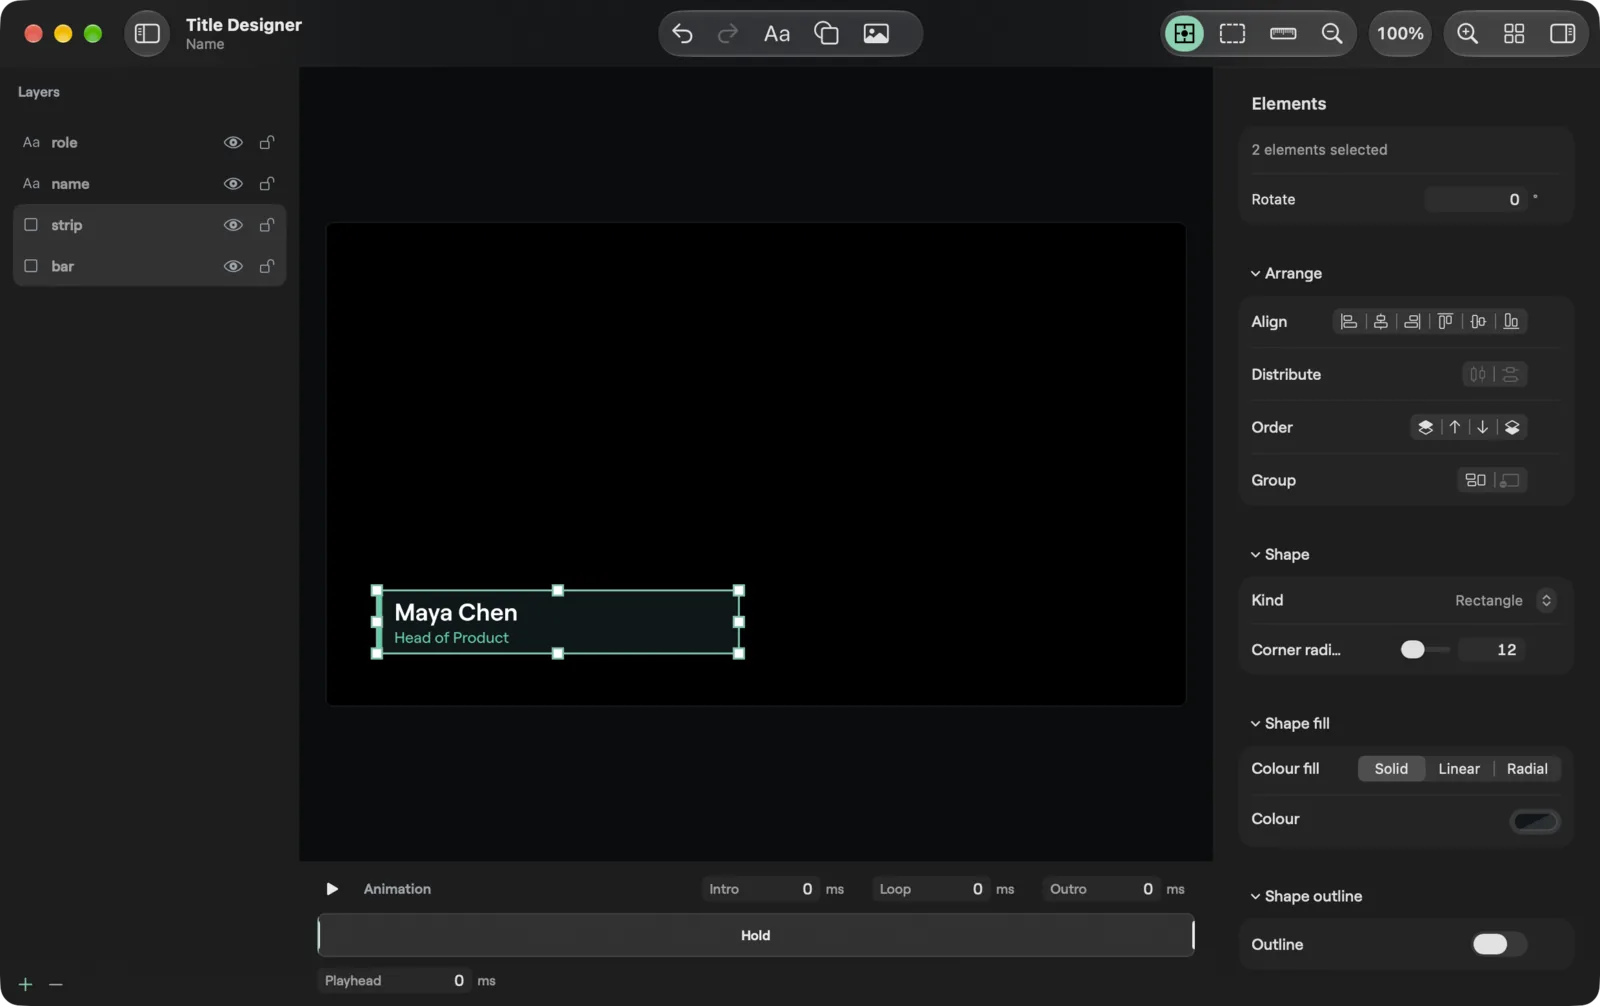Open the Kind dropdown showing Rectangle
Viewport: 1600px width, 1006px height.
pos(1505,600)
